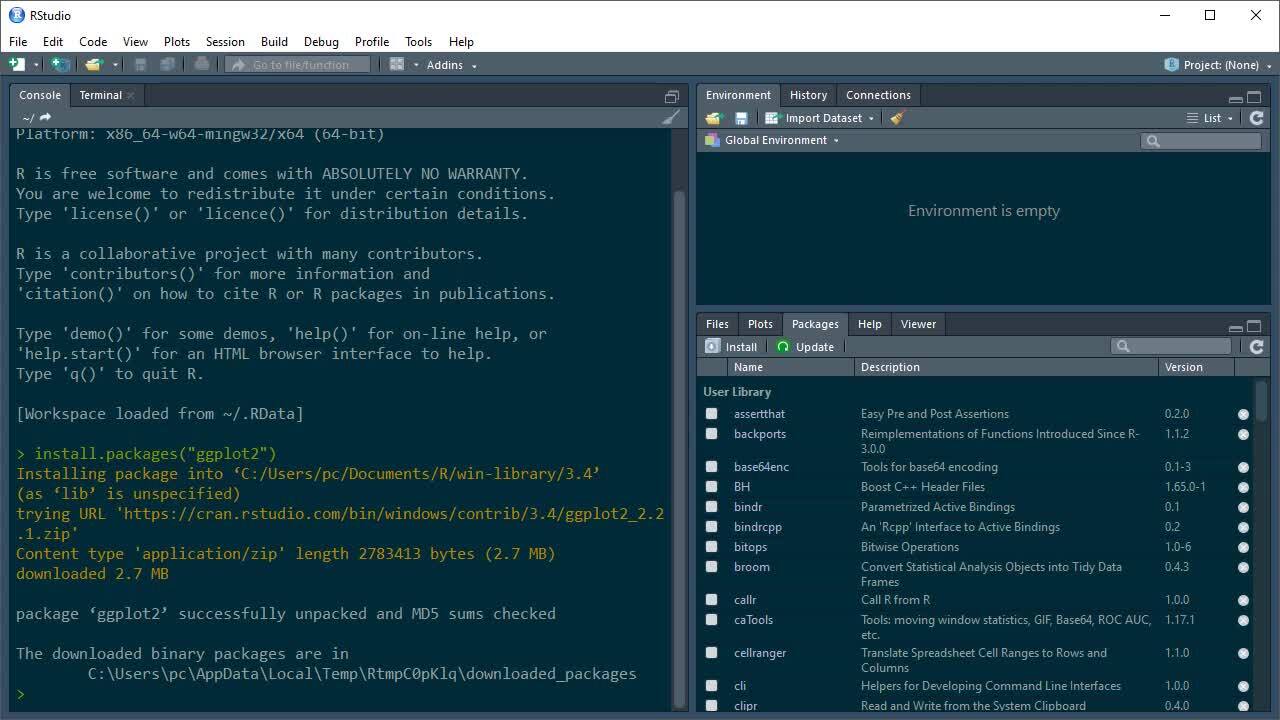
Task: Click the Print icon in main toolbar
Action: point(202,64)
